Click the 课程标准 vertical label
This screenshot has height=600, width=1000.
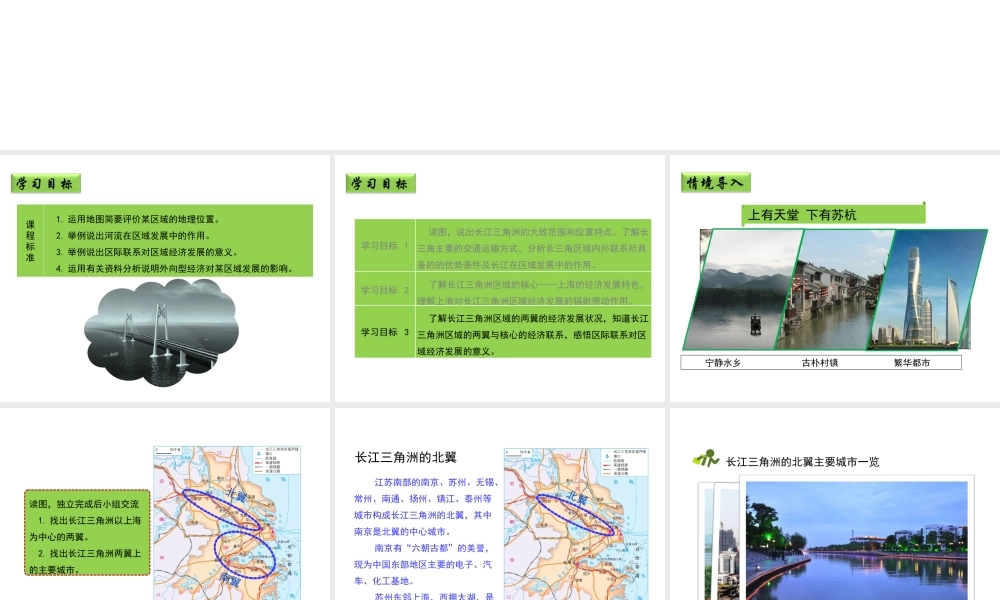coord(30,241)
